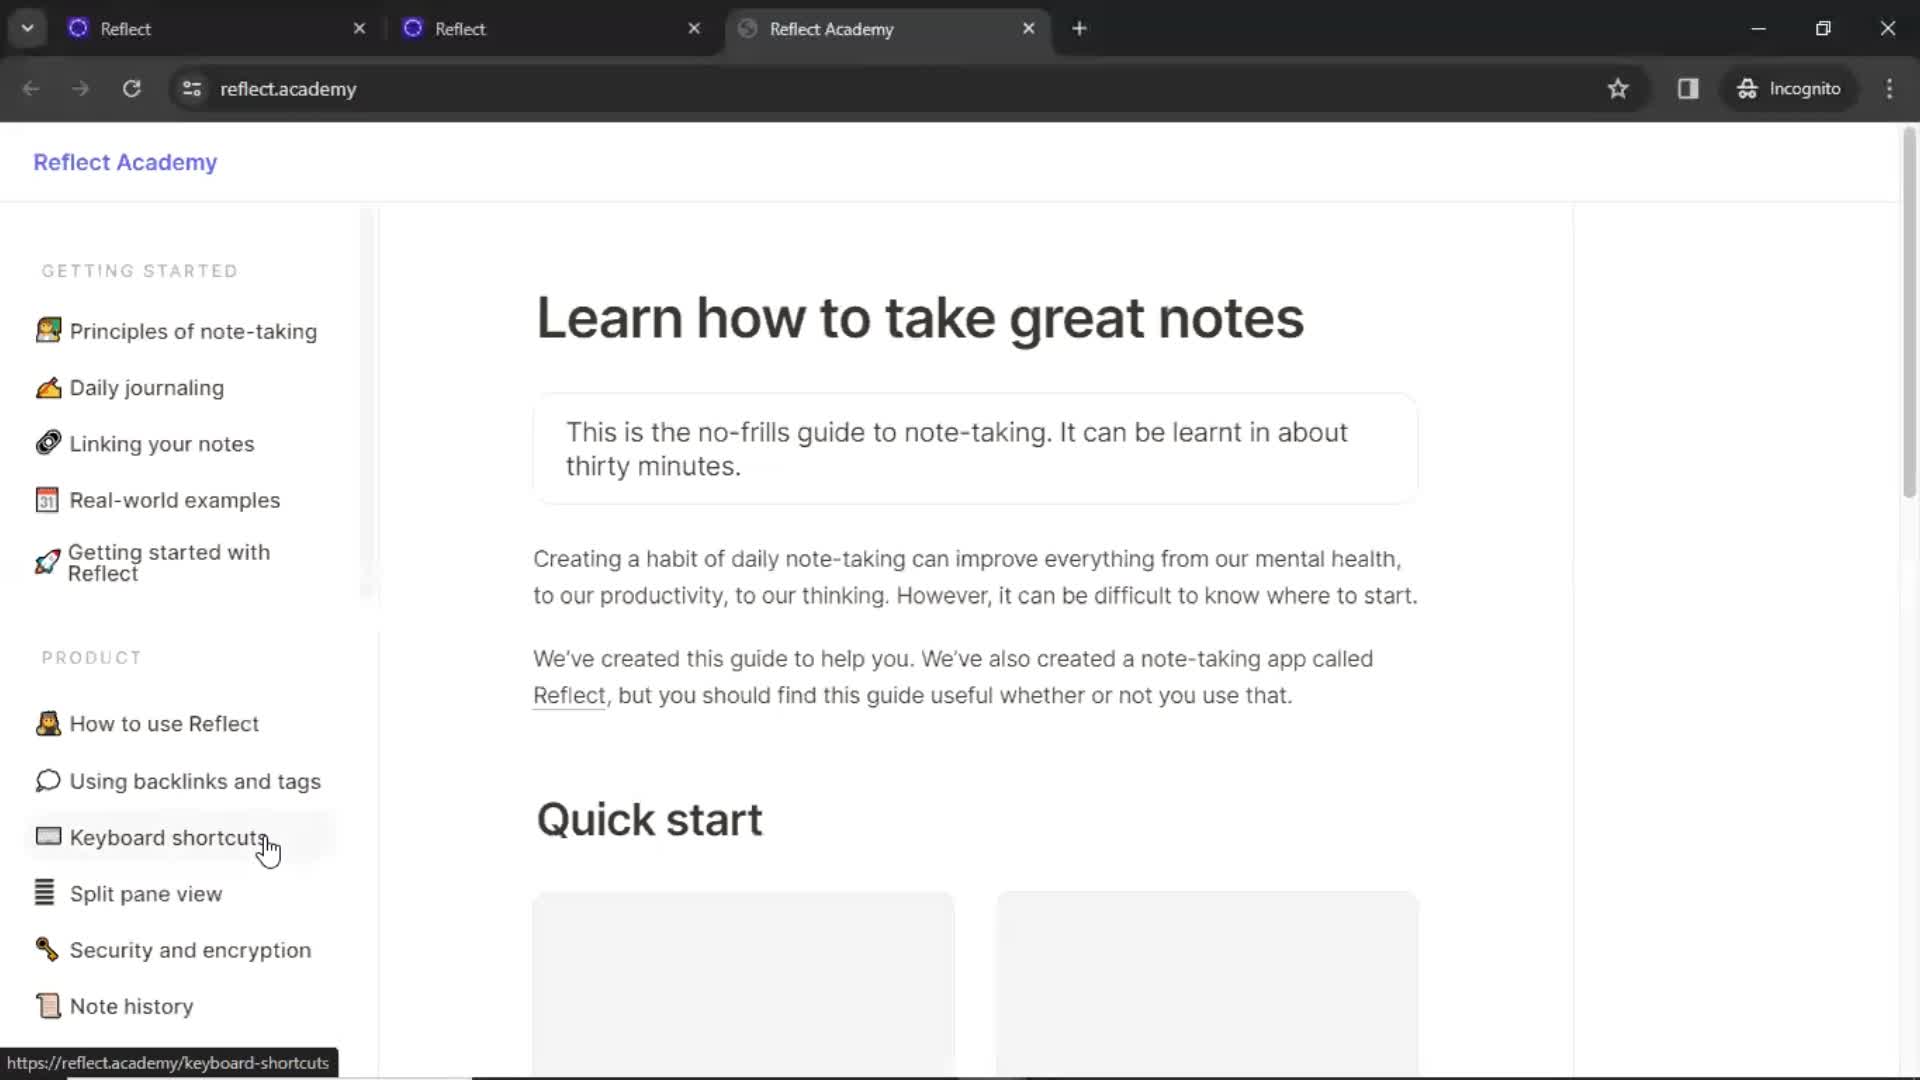Click the Reflect hyperlink in body text
1920x1080 pixels.
[x=568, y=695]
